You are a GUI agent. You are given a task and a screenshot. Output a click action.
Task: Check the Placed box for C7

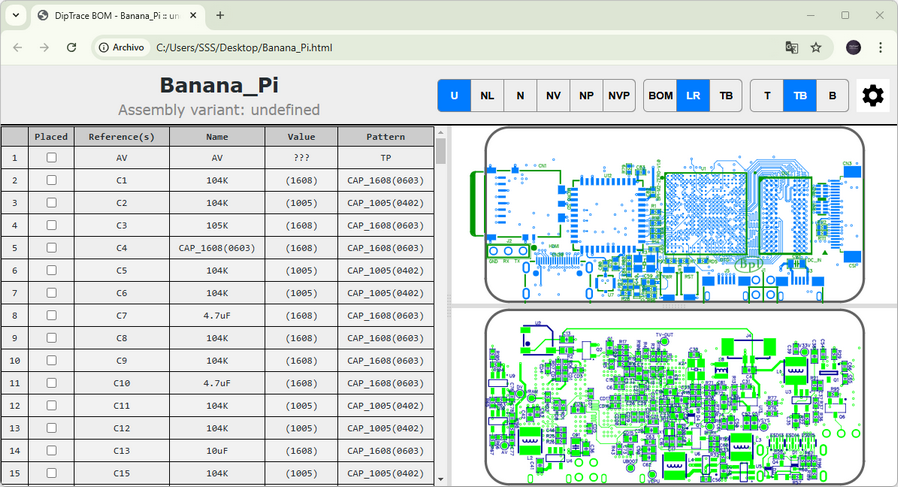[x=52, y=315]
